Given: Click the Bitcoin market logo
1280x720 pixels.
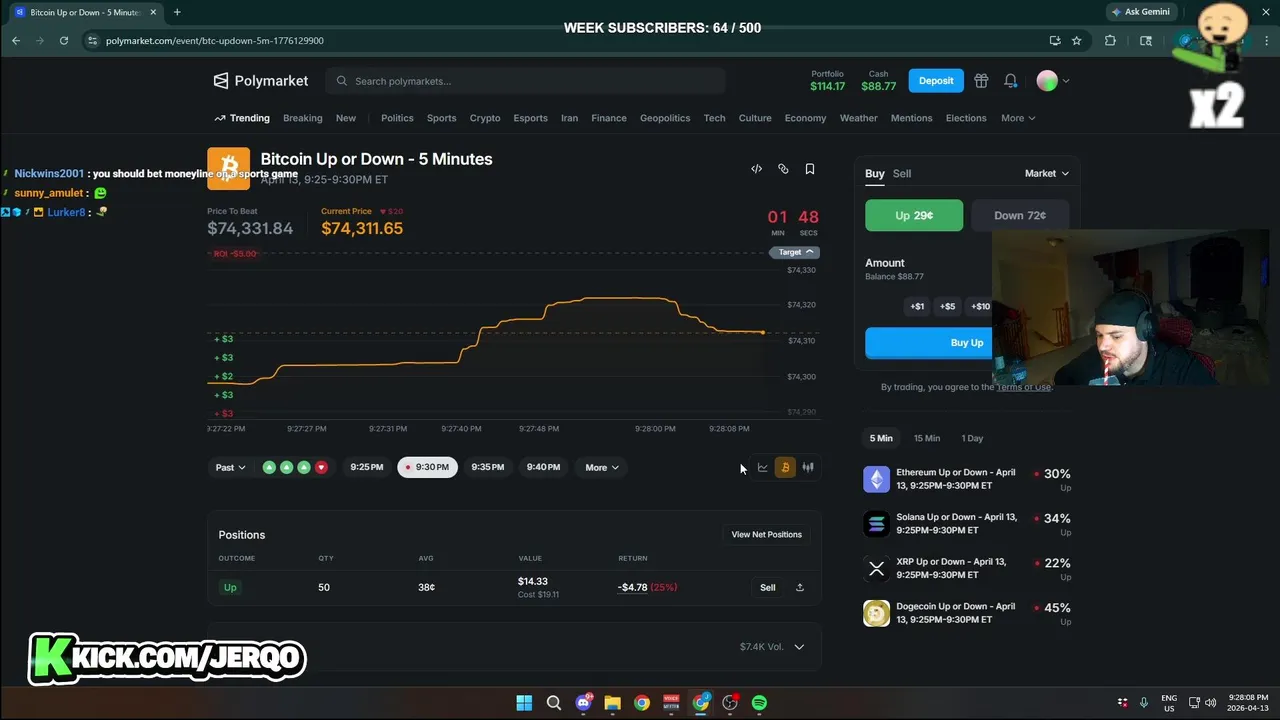Looking at the screenshot, I should [x=228, y=168].
